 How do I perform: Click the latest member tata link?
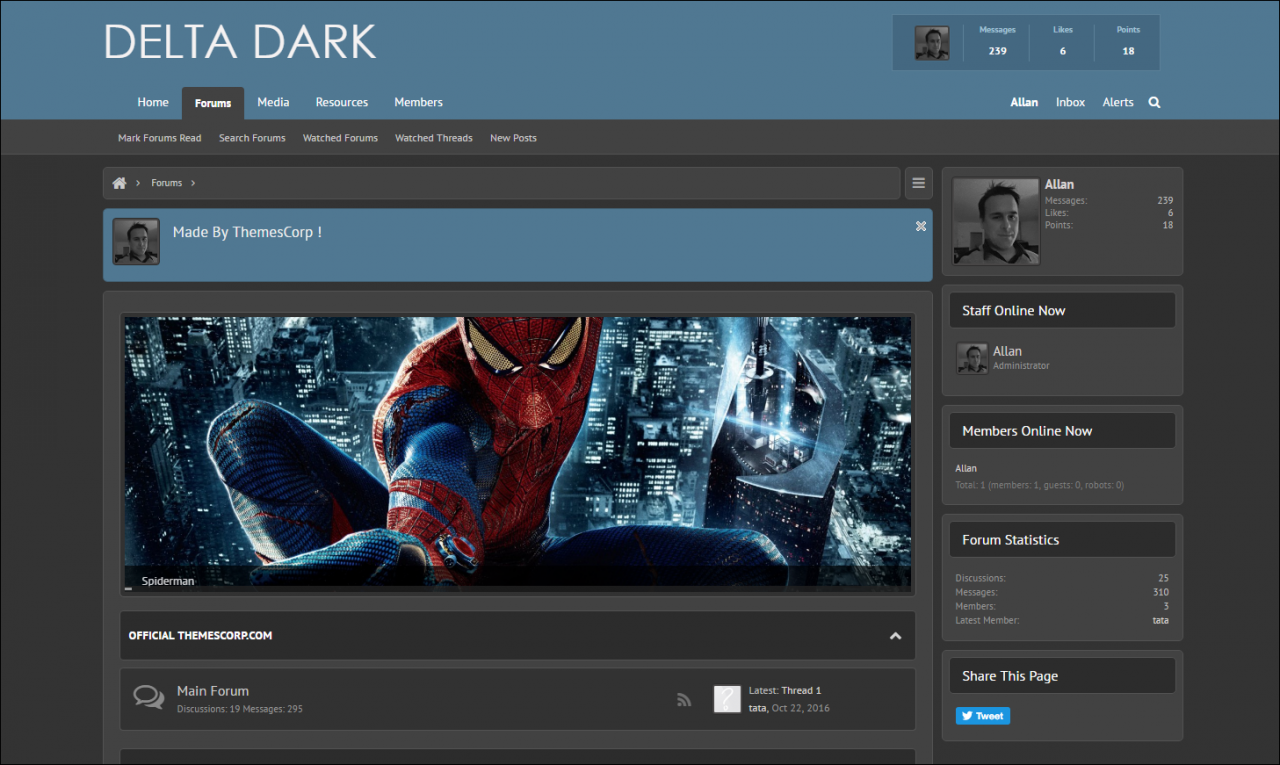[x=1160, y=620]
